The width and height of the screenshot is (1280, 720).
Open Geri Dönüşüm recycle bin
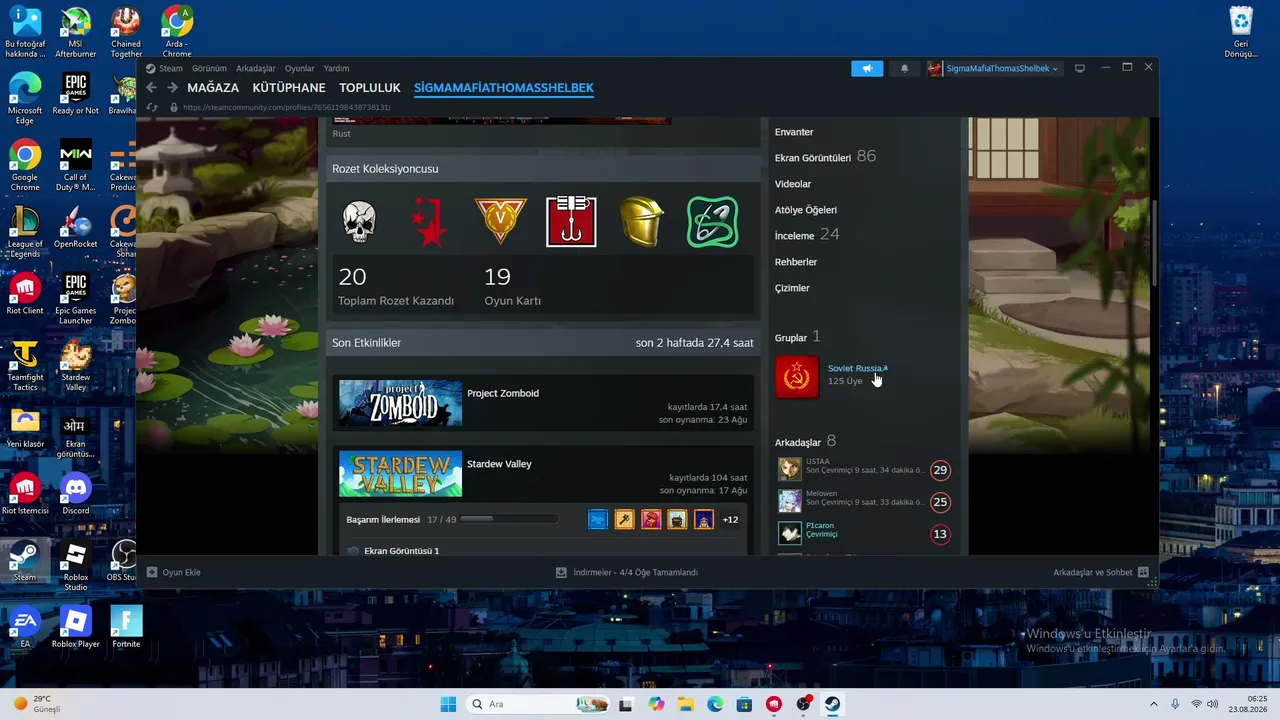1241,33
